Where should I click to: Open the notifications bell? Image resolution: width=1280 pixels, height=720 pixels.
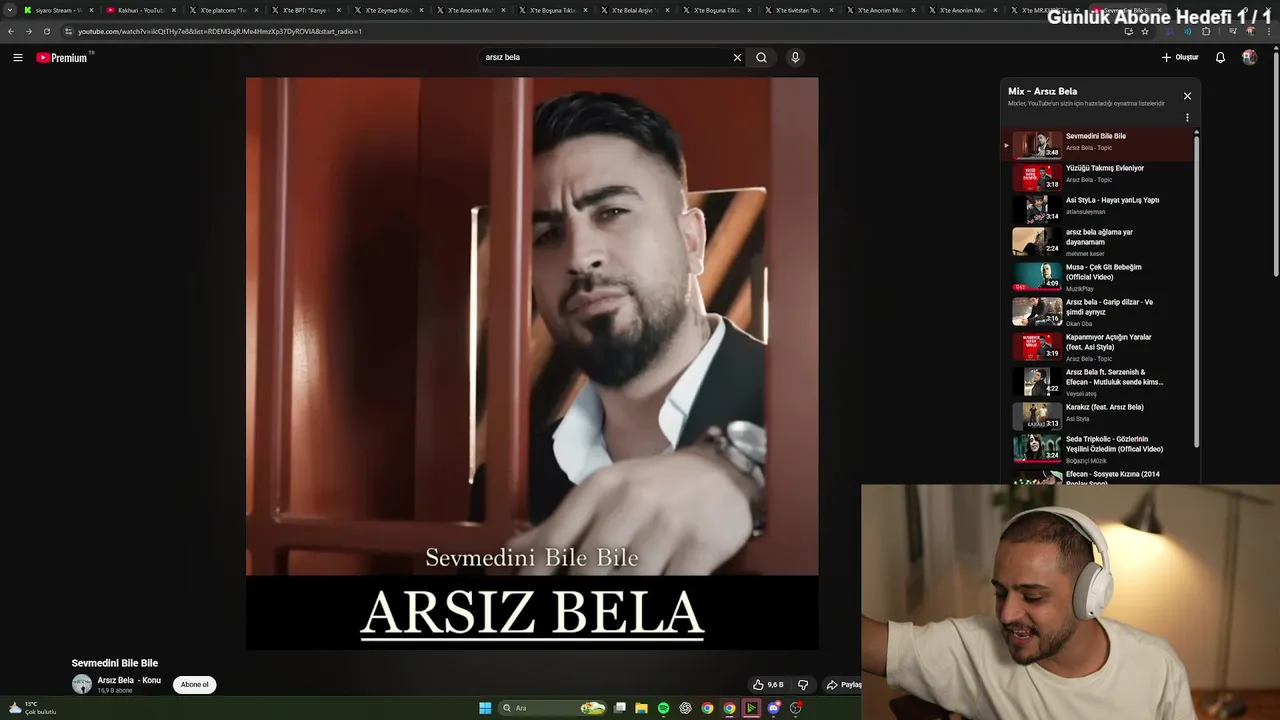1220,58
